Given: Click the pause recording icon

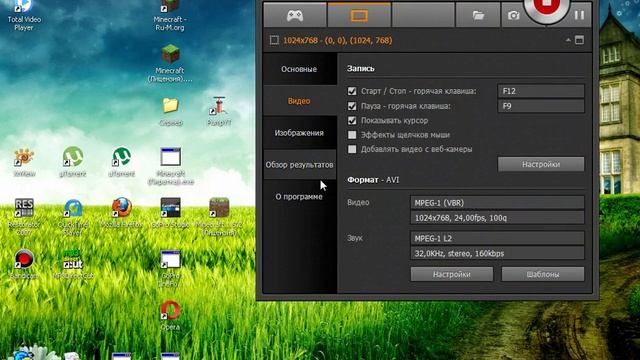Looking at the screenshot, I should (579, 16).
